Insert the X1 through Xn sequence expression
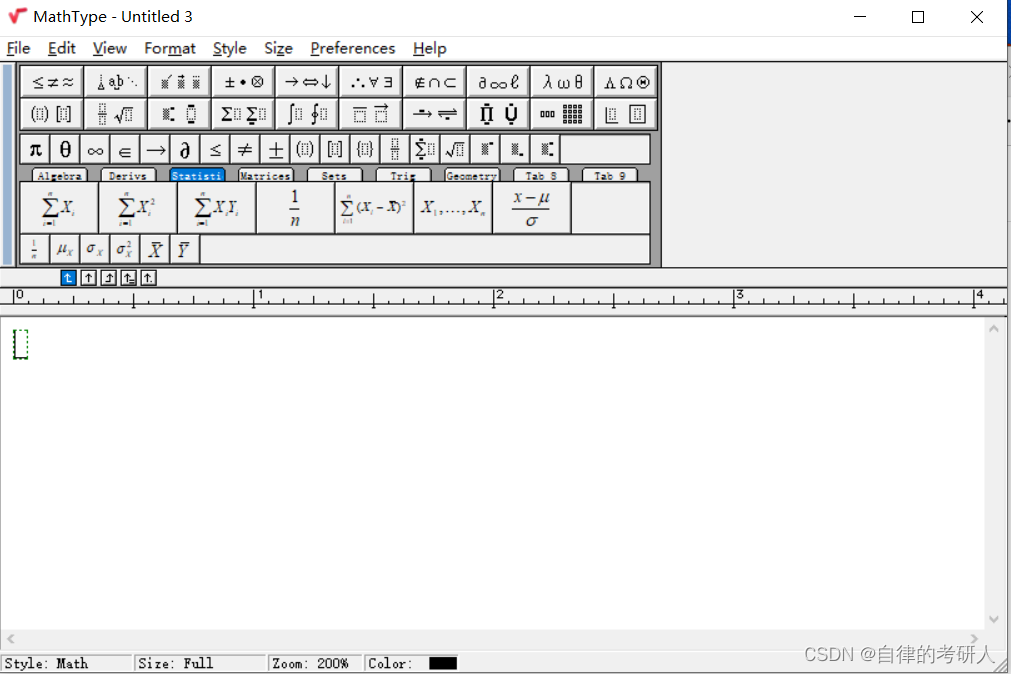Screen dimensions: 1011x674 [x=453, y=208]
